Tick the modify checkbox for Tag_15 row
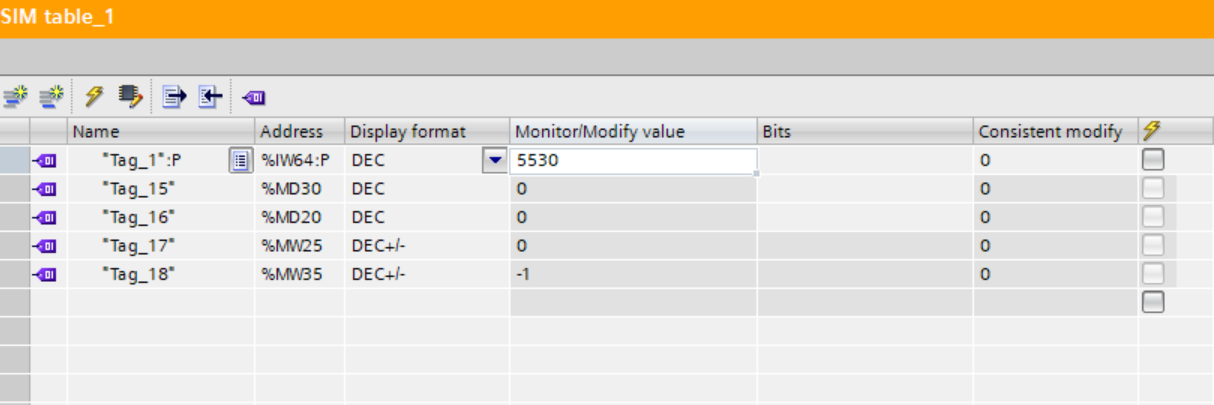The height and width of the screenshot is (405, 1214). click(1153, 188)
